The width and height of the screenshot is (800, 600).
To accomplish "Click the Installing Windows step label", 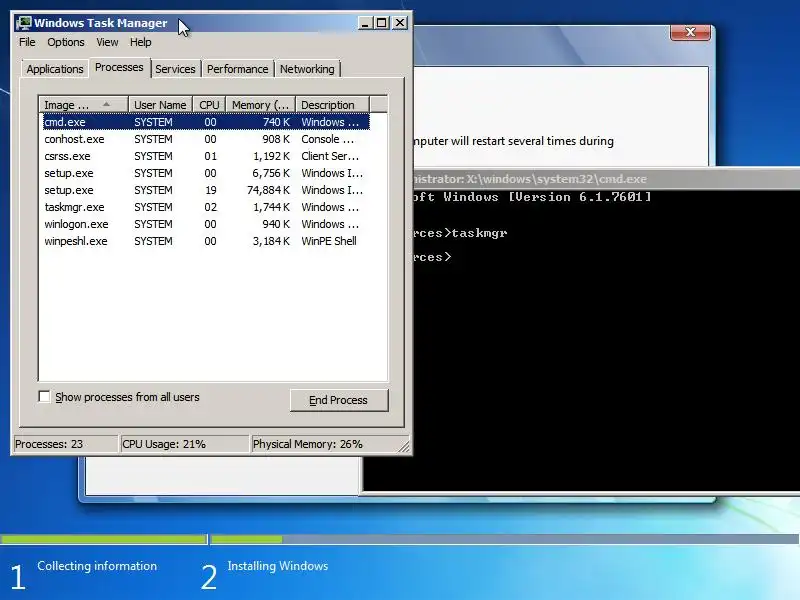I will (278, 566).
